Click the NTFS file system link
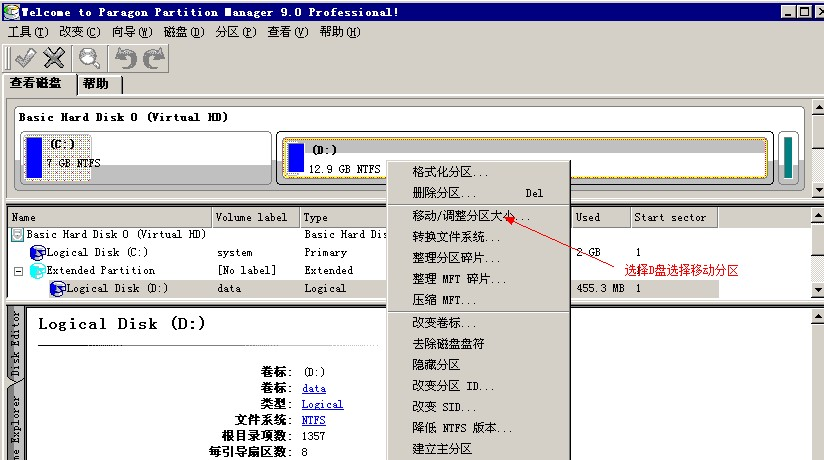This screenshot has width=824, height=460. point(313,420)
